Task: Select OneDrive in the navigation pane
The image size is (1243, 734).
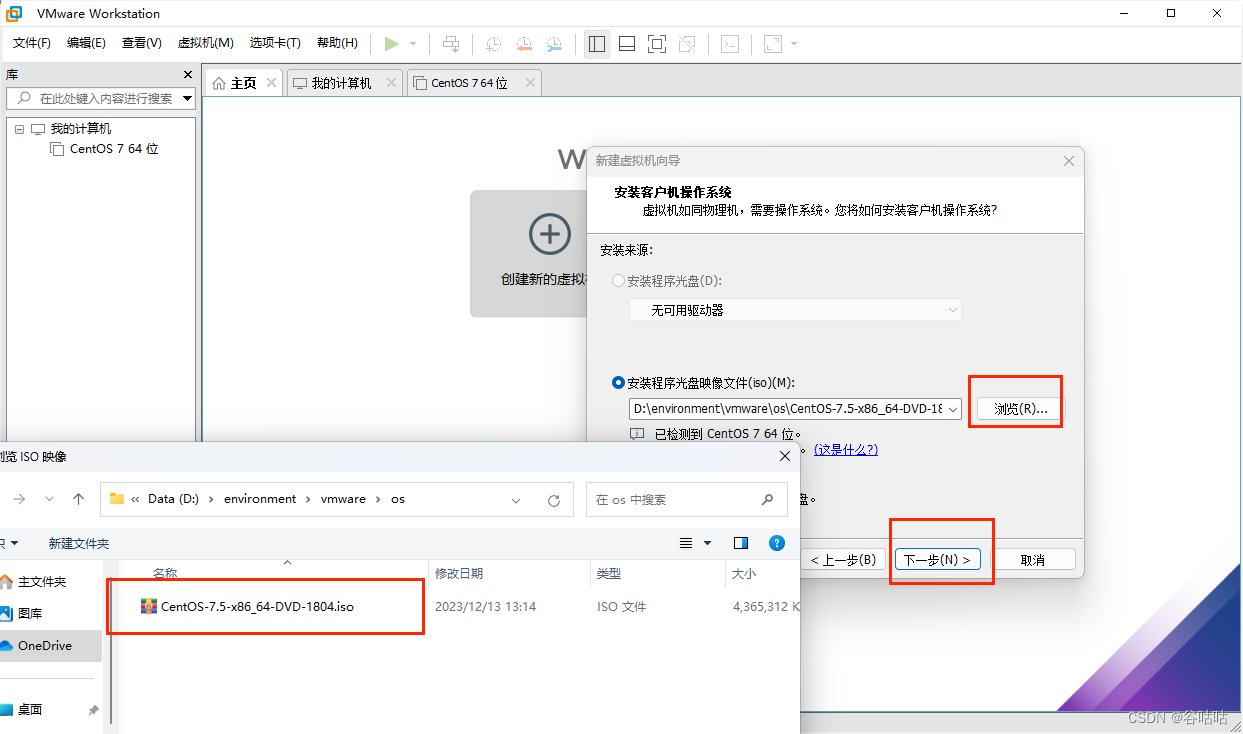Action: [45, 646]
